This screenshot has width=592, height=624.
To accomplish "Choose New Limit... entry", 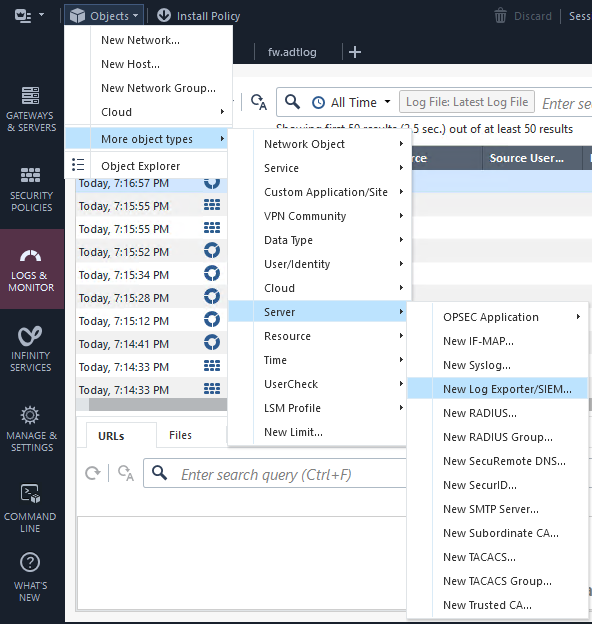I will (x=317, y=432).
